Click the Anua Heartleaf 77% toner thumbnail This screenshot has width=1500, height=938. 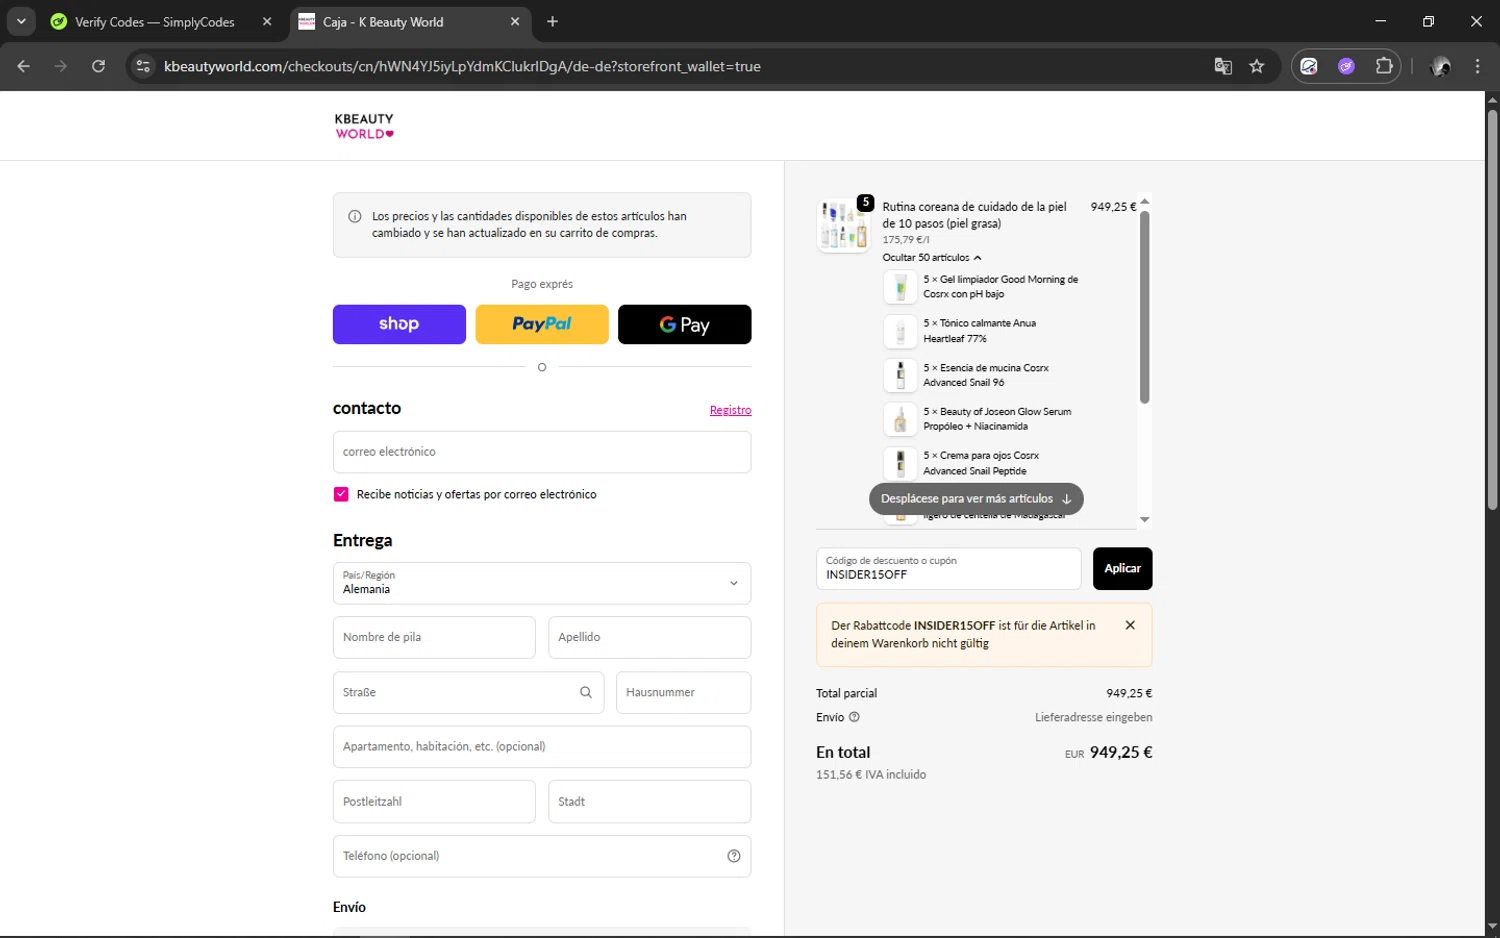click(x=900, y=331)
